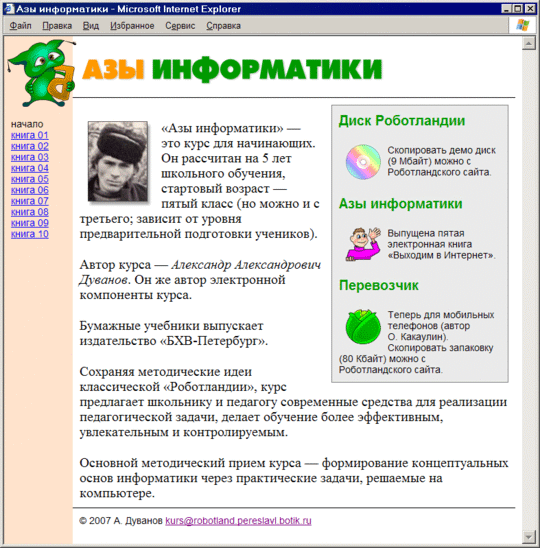The height and width of the screenshot is (548, 540).
Task: Open the Правка menu
Action: pyautogui.click(x=57, y=26)
